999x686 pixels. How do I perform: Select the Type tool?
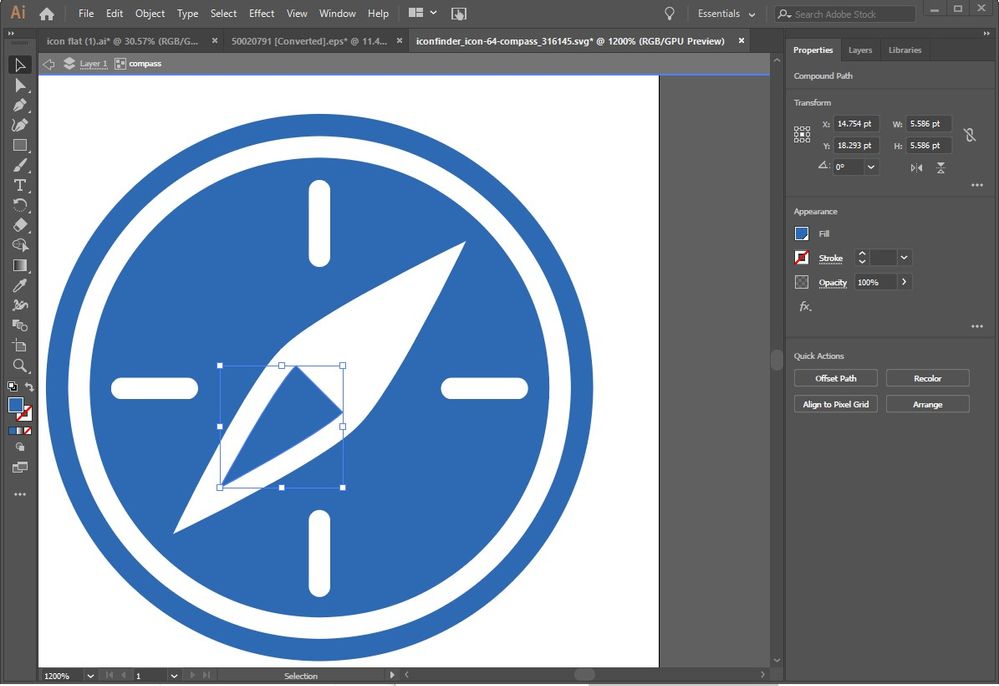[x=20, y=185]
